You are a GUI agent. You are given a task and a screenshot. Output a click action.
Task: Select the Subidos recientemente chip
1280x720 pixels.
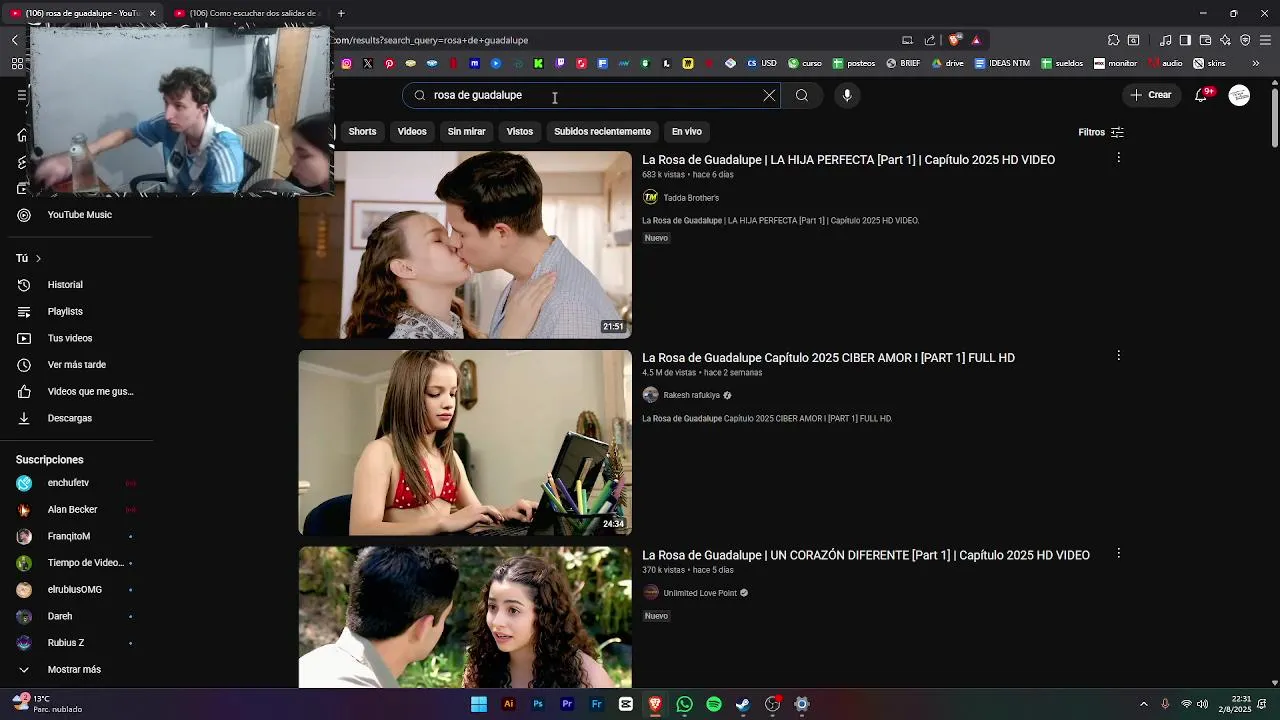point(602,132)
